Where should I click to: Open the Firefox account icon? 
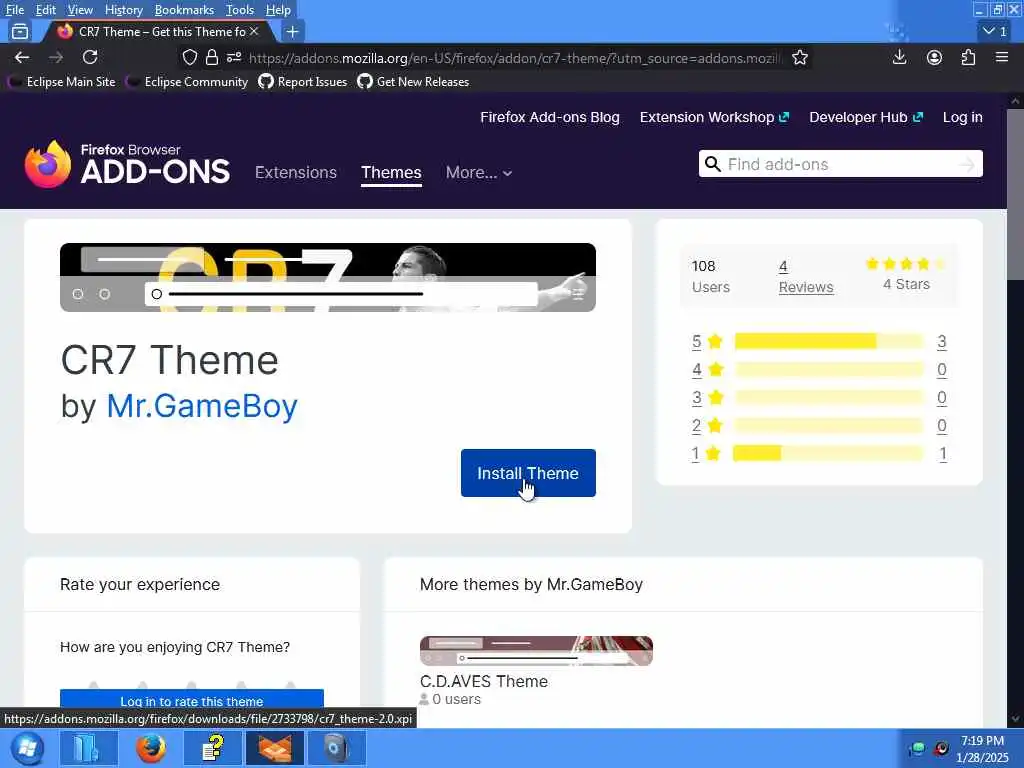coord(935,57)
